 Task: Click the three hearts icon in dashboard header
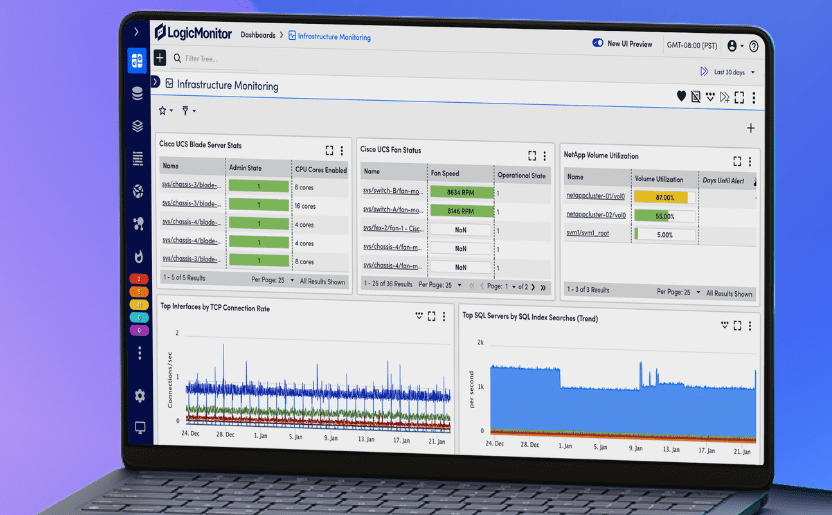pos(710,97)
